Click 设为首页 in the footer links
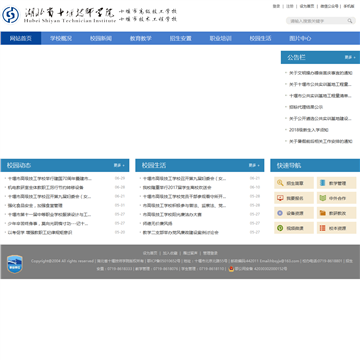 coord(150,253)
